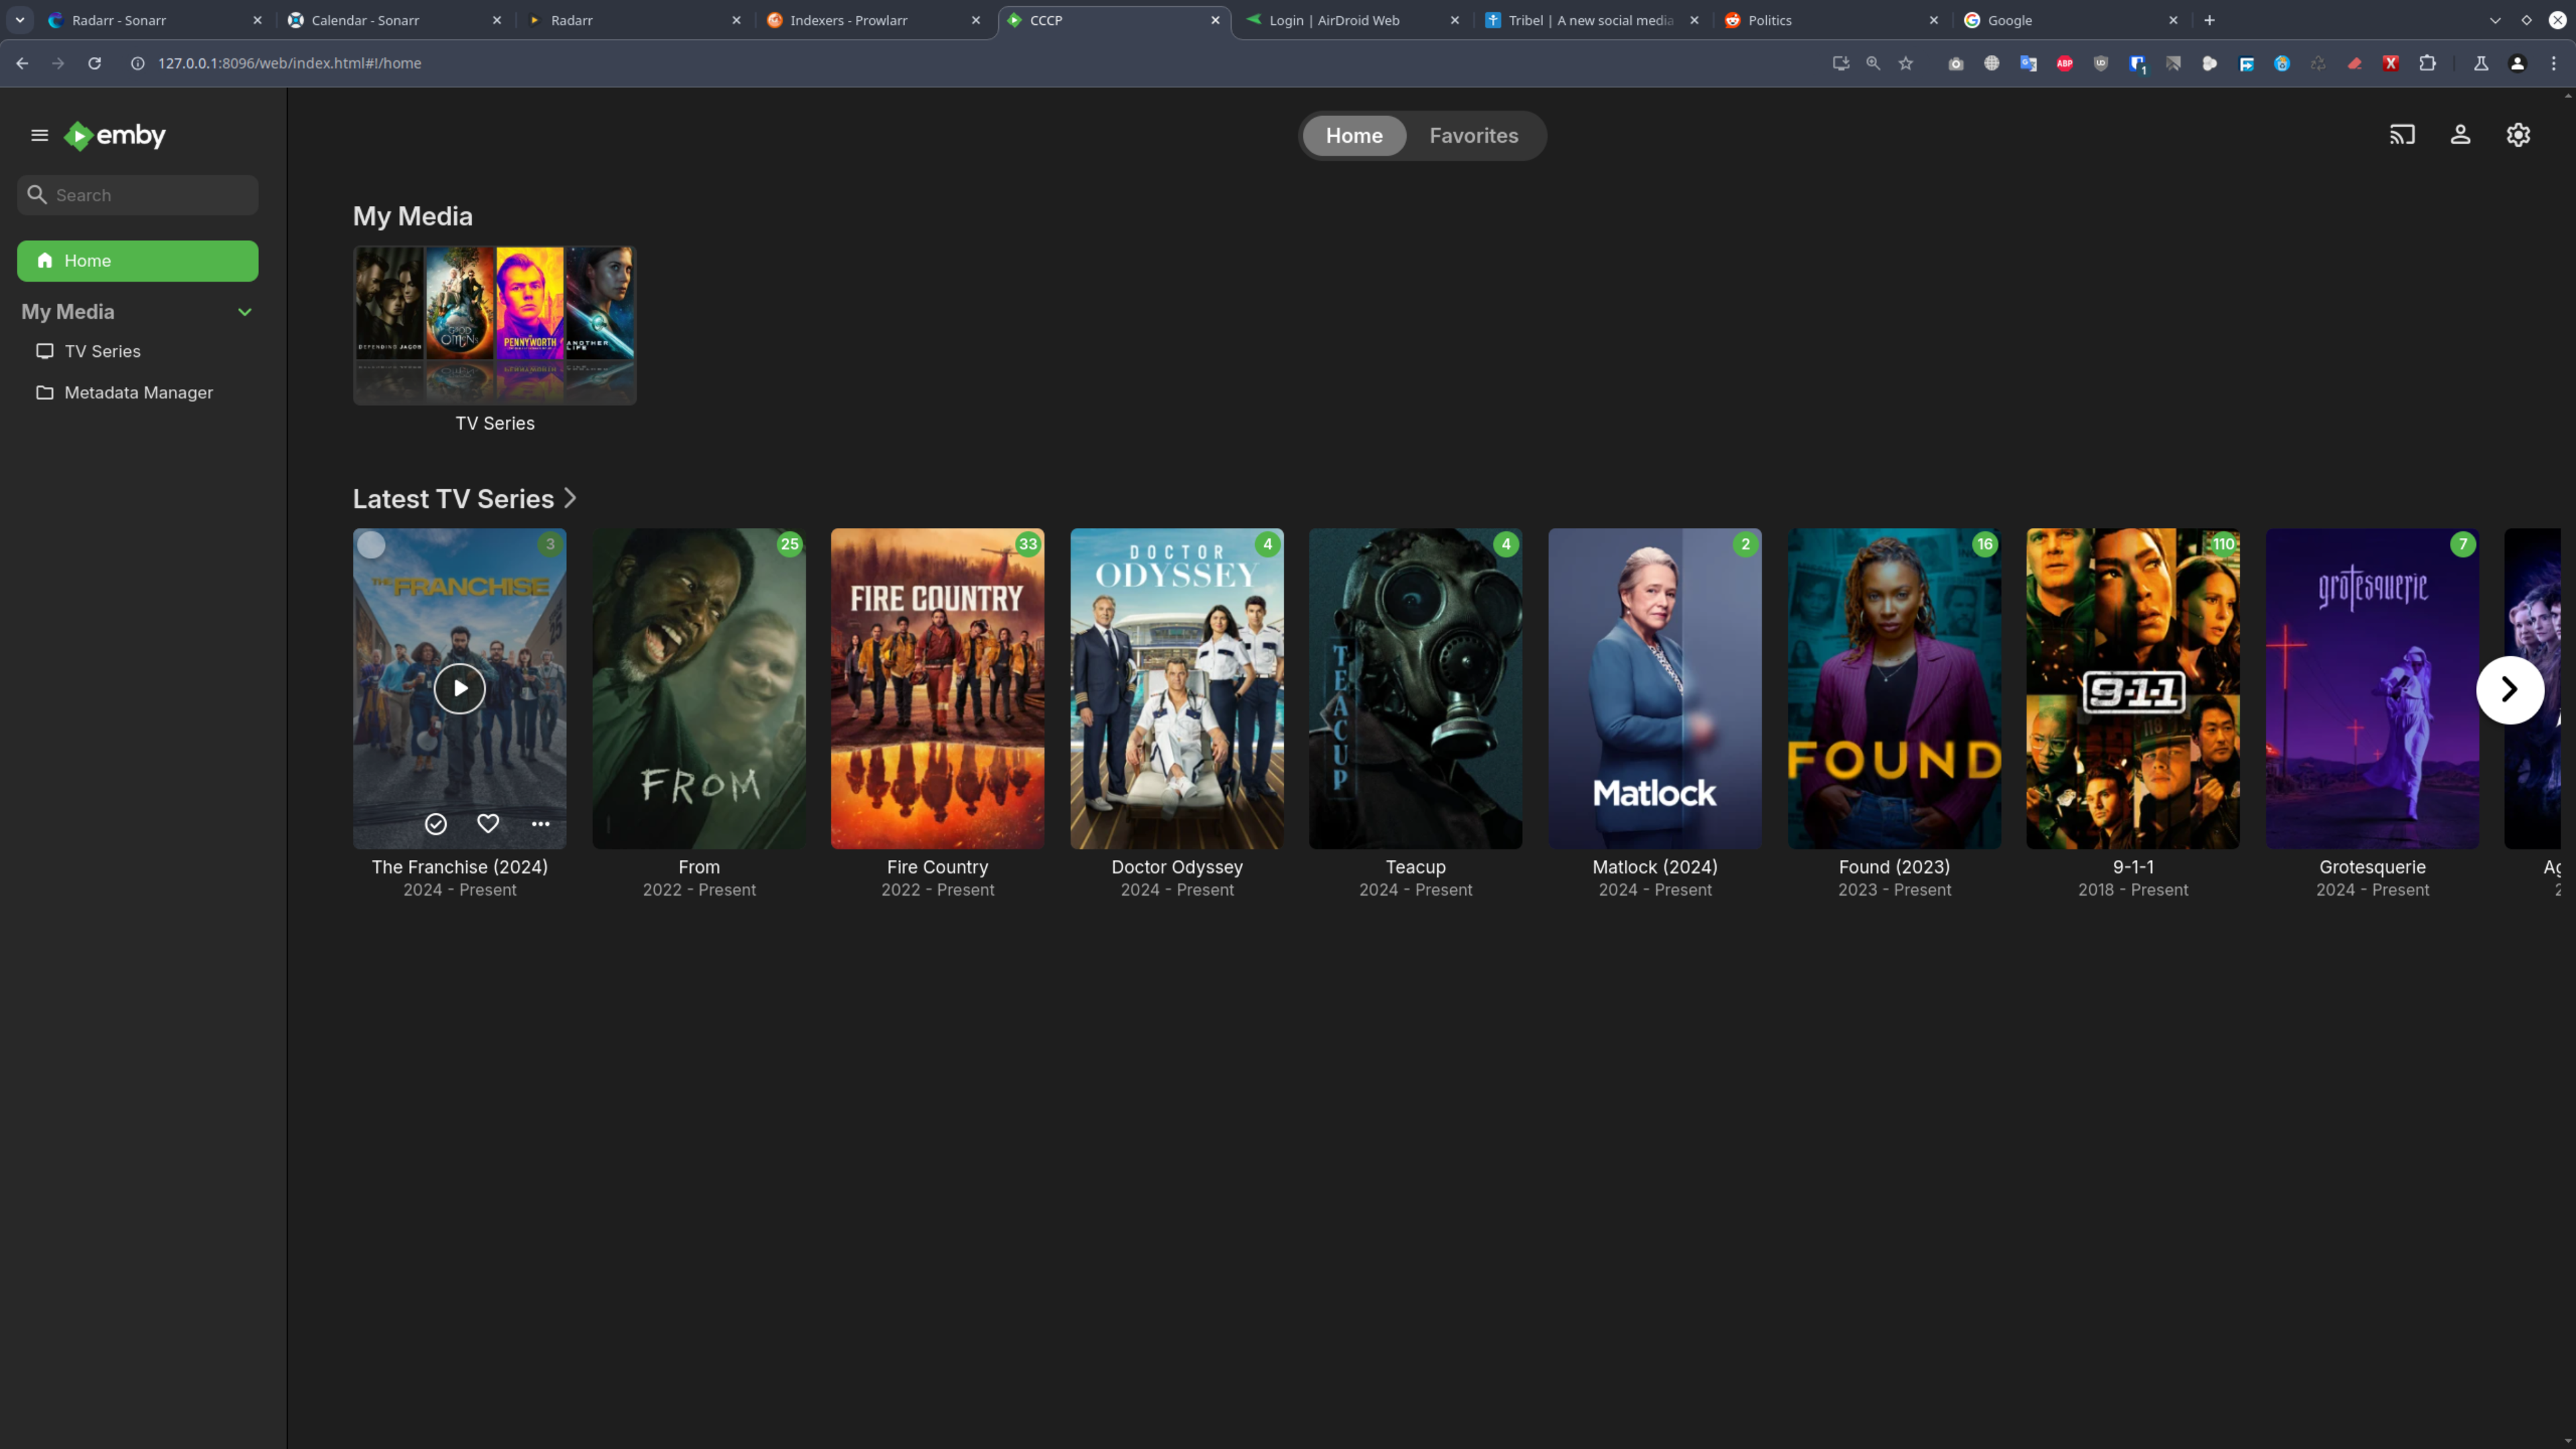This screenshot has width=2576, height=1449.
Task: Toggle favorite heart on The Franchise
Action: (x=488, y=823)
